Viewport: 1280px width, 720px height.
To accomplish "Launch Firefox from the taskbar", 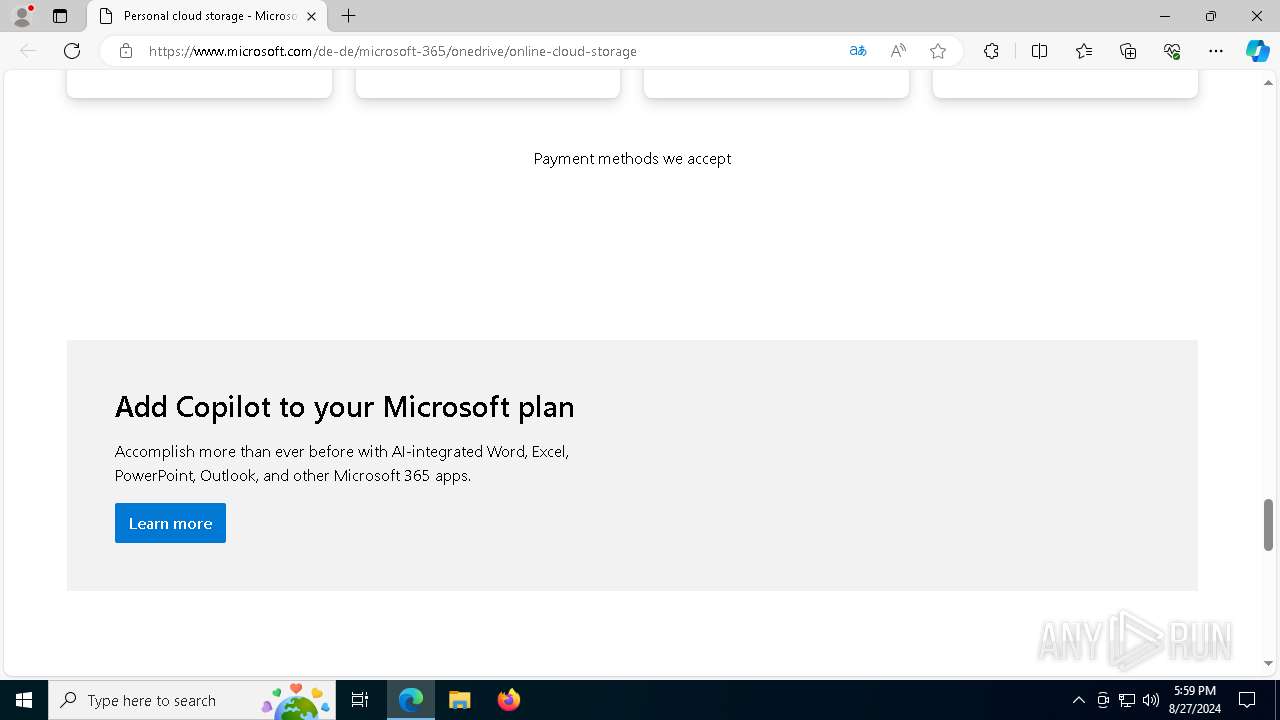I will [509, 700].
